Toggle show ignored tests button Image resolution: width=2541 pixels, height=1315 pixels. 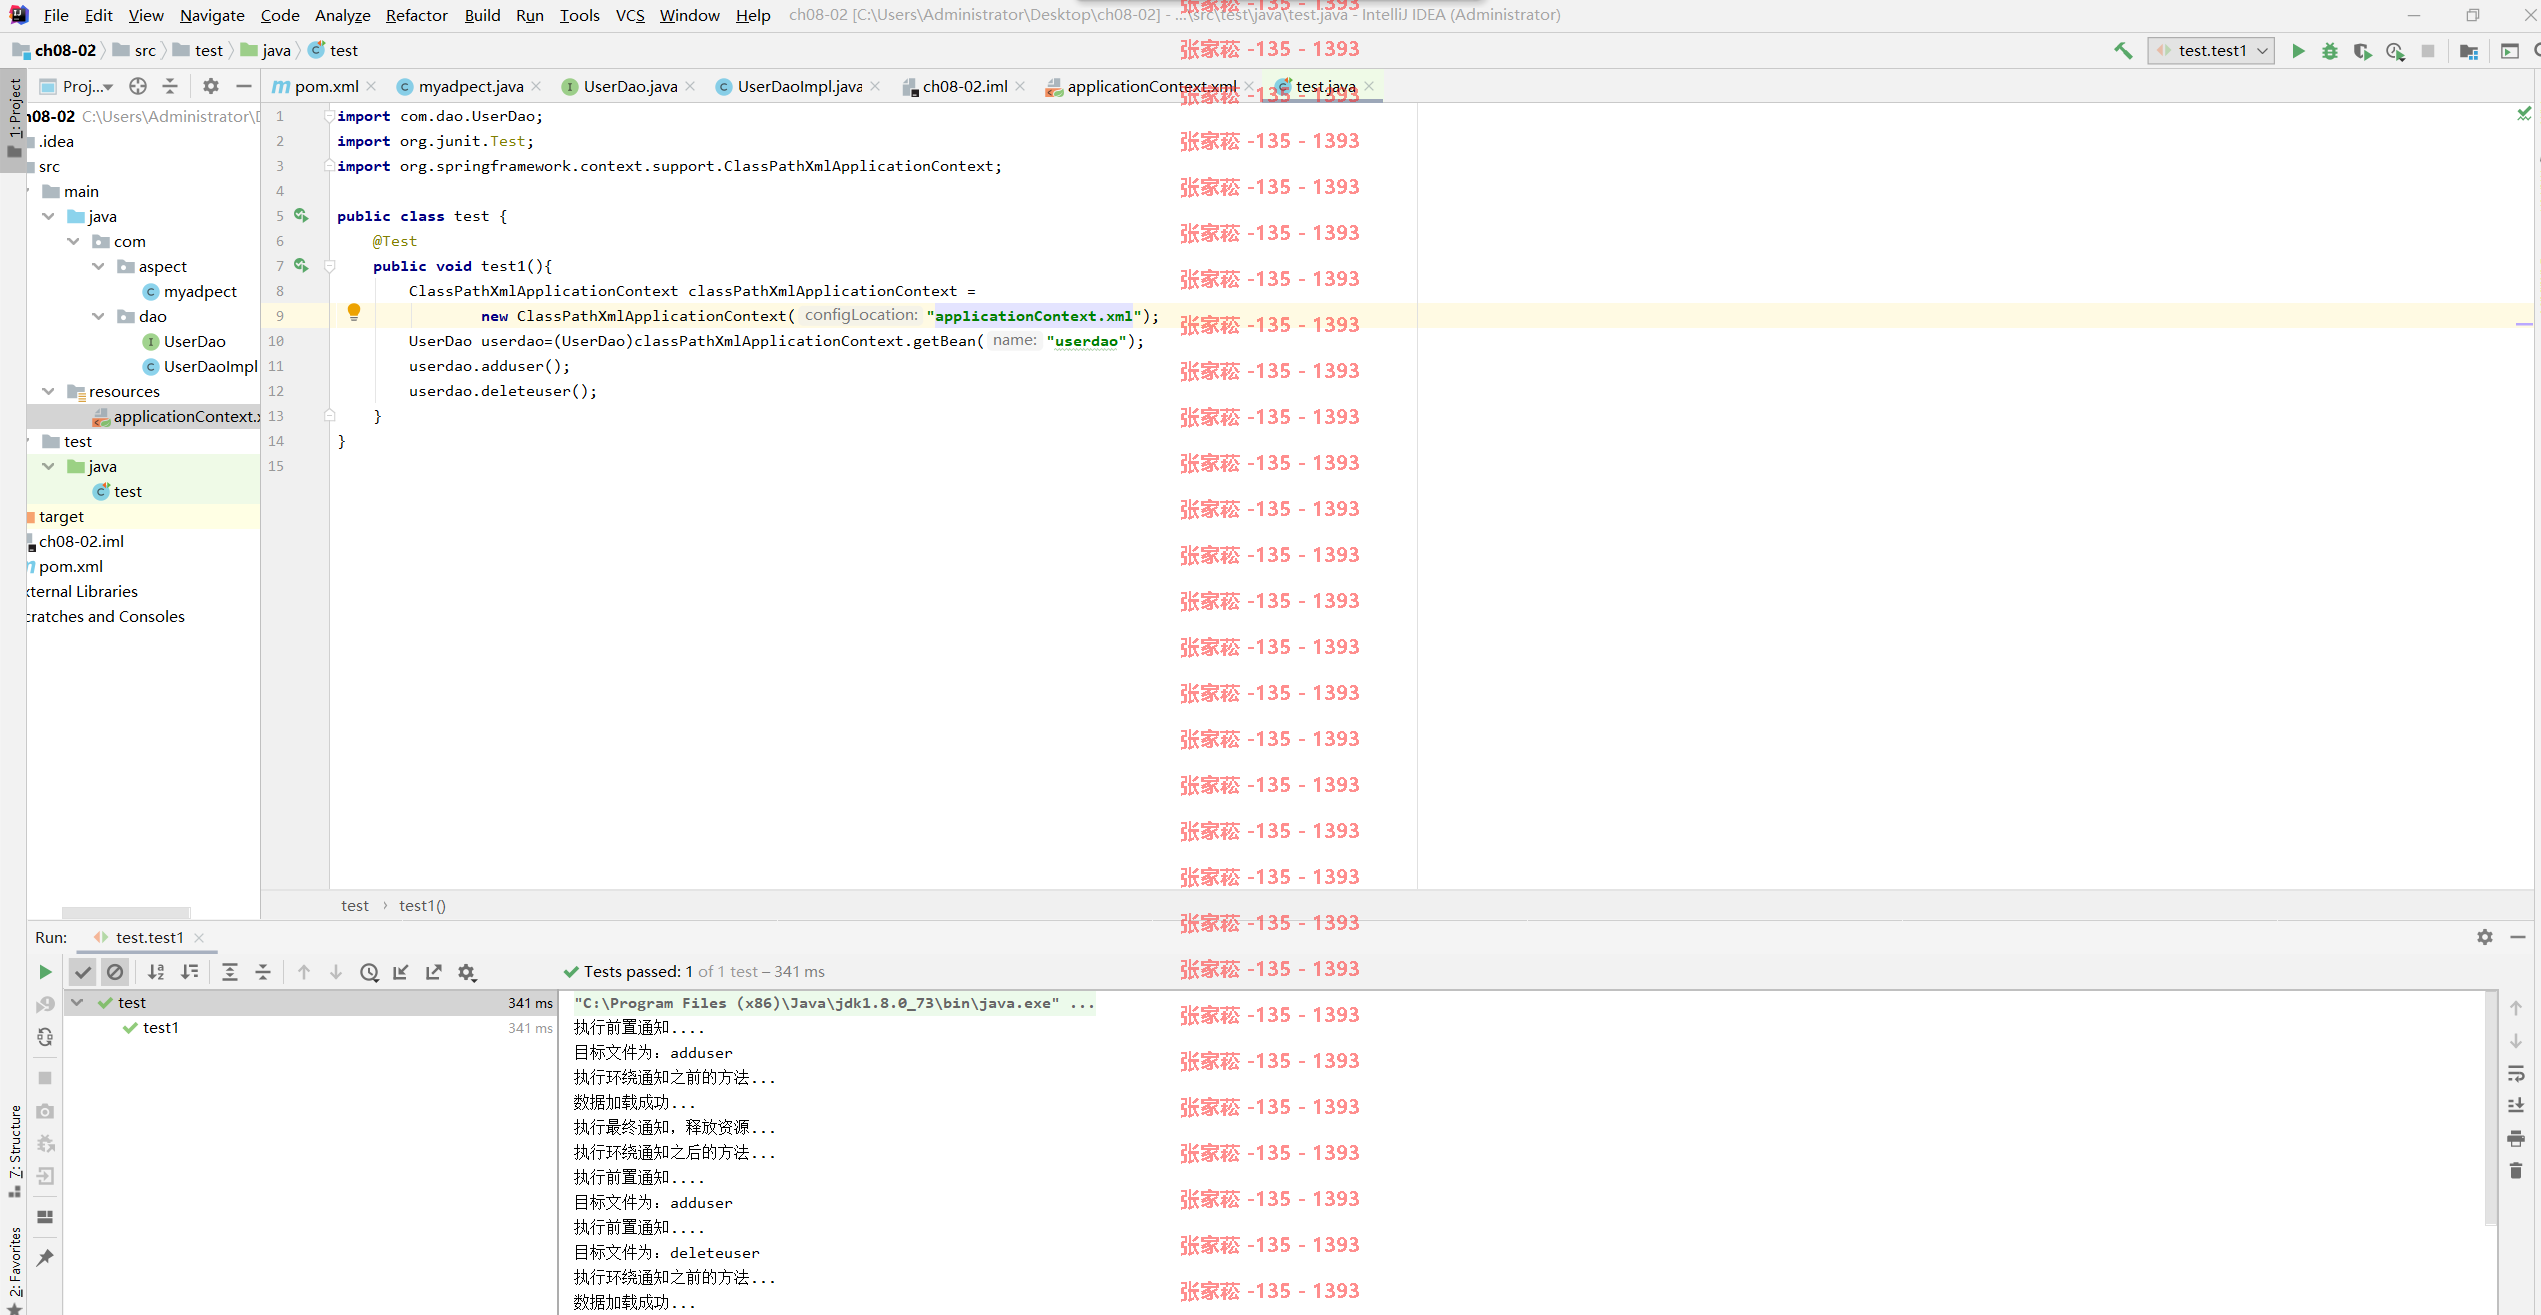[x=115, y=972]
